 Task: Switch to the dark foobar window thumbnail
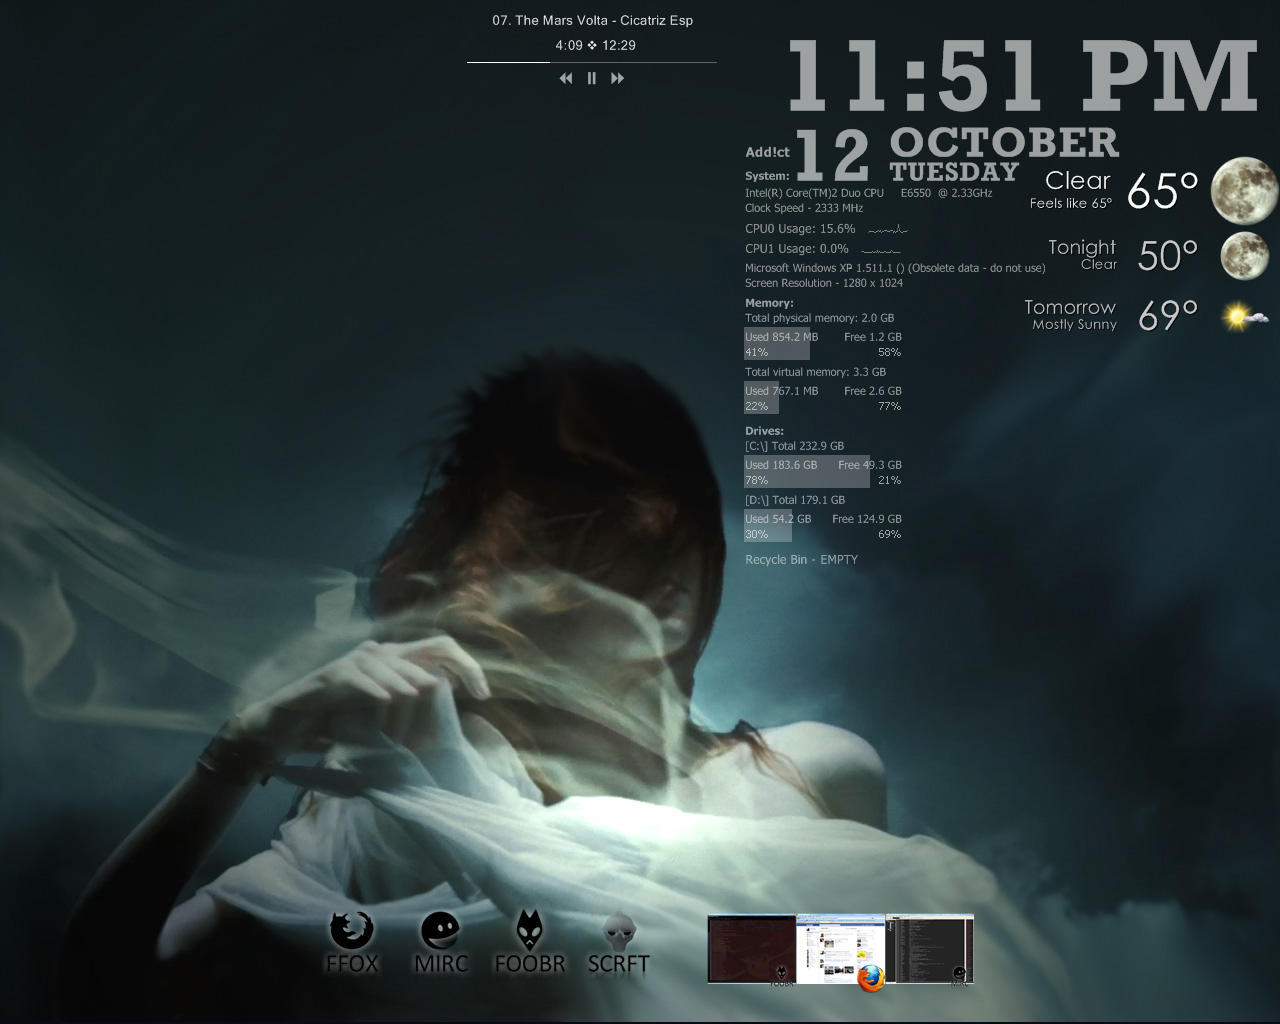[752, 949]
